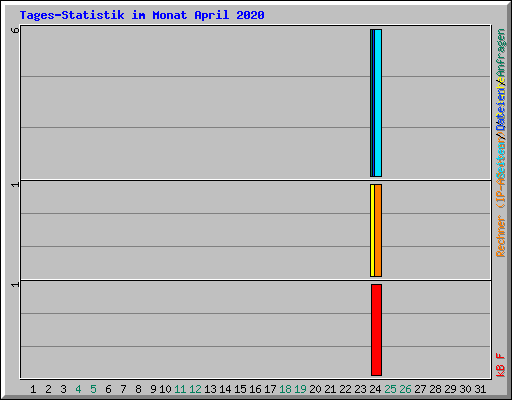Screen dimensions: 512x400
Task: Select day label 4 on the axis
Action: [78, 389]
